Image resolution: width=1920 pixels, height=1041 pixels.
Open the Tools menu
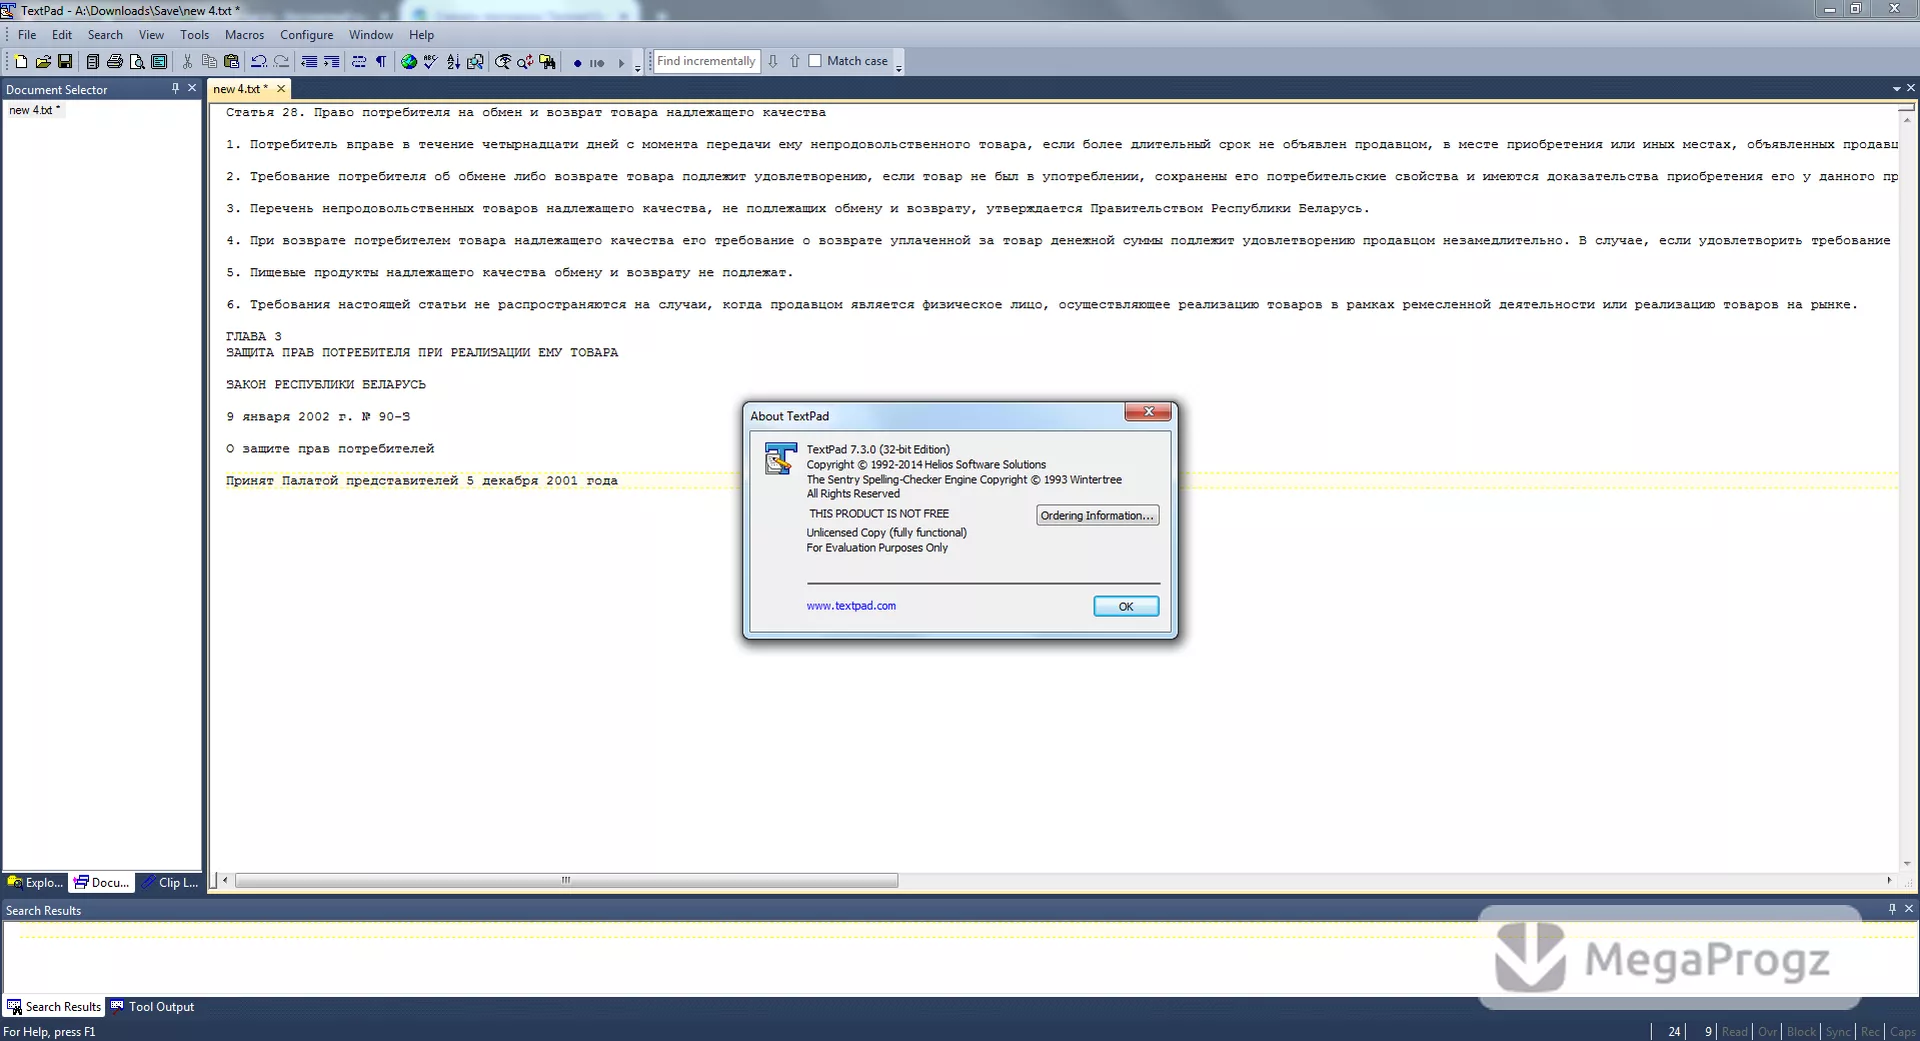(195, 35)
